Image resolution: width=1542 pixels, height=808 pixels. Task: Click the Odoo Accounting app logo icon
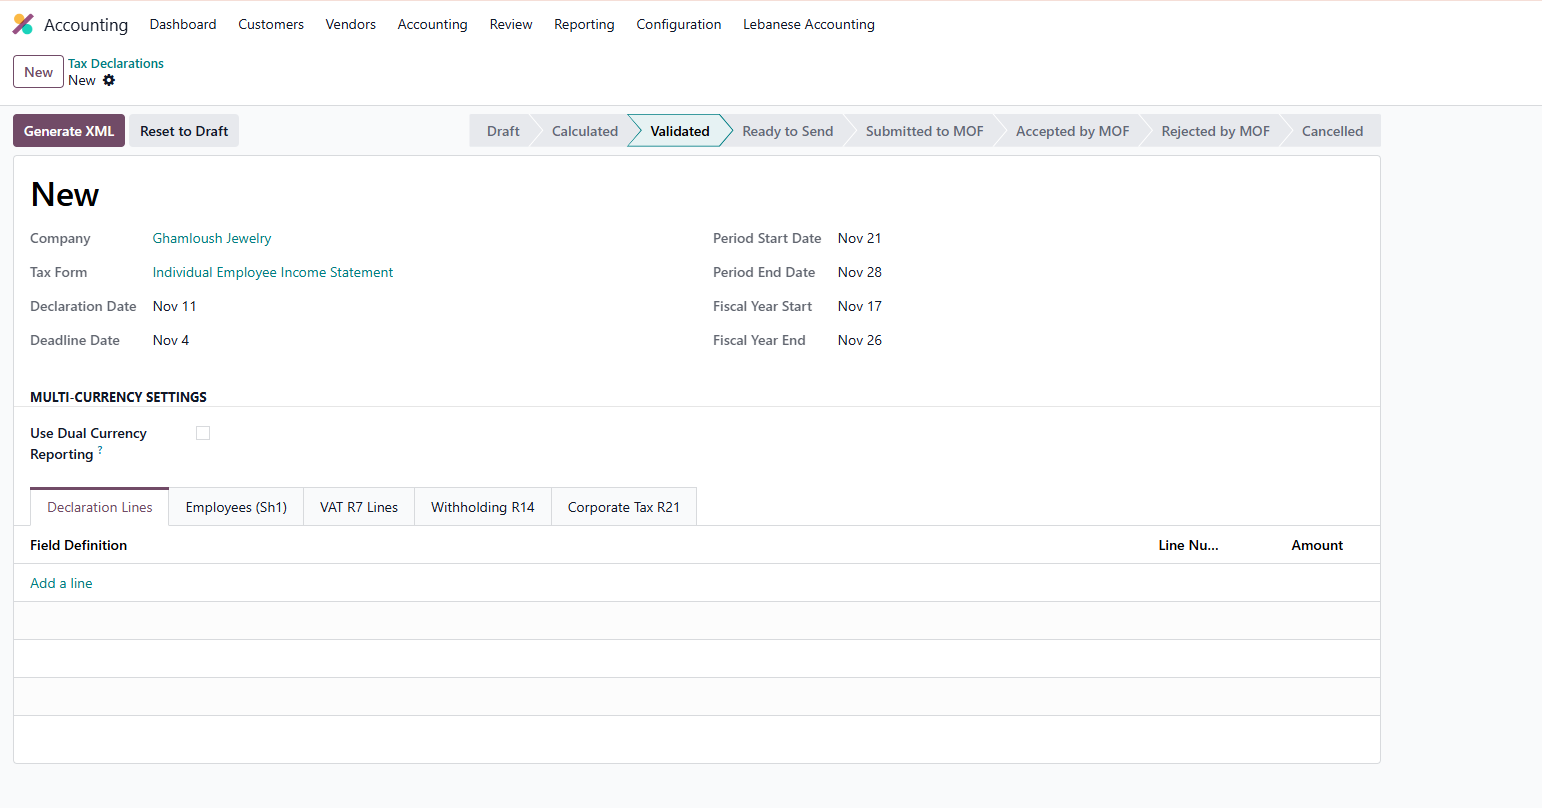pyautogui.click(x=23, y=24)
